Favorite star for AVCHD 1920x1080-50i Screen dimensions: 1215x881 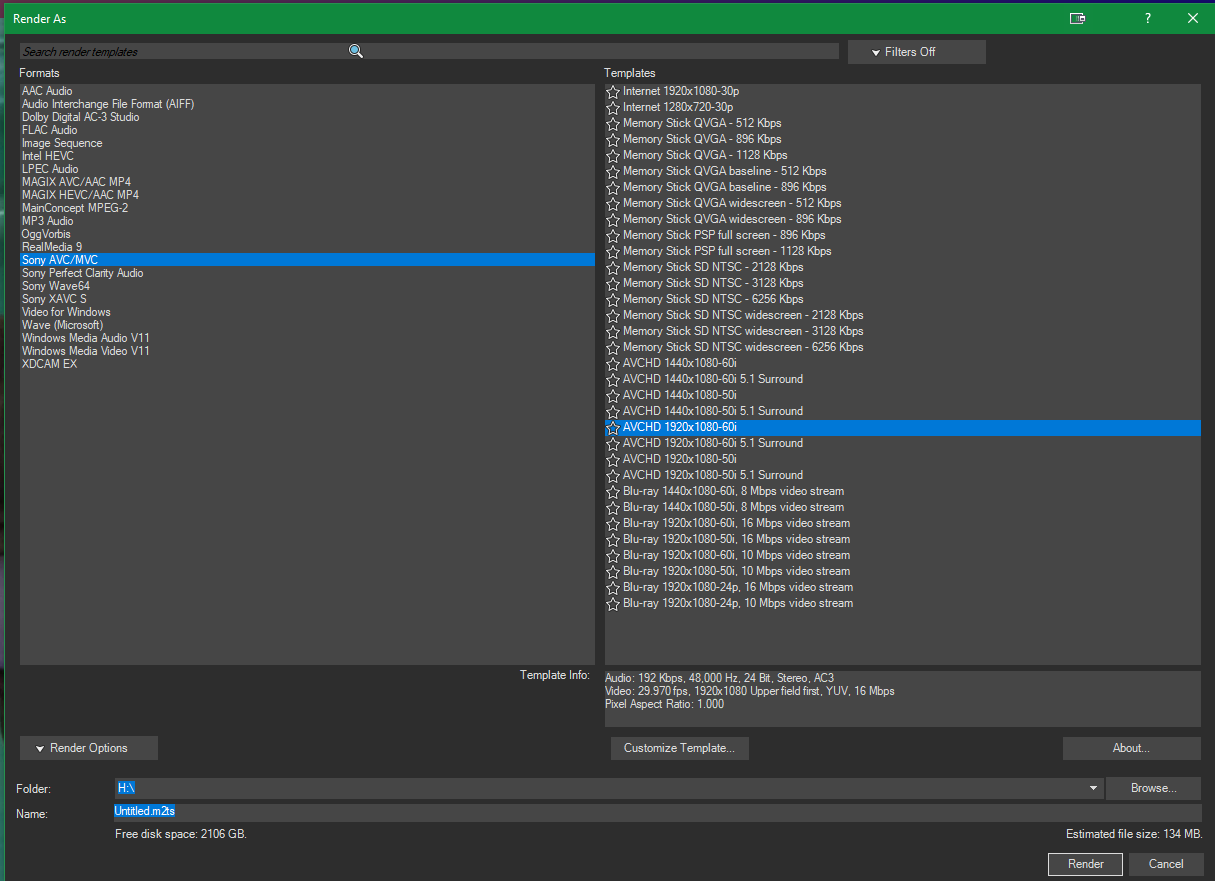click(613, 459)
